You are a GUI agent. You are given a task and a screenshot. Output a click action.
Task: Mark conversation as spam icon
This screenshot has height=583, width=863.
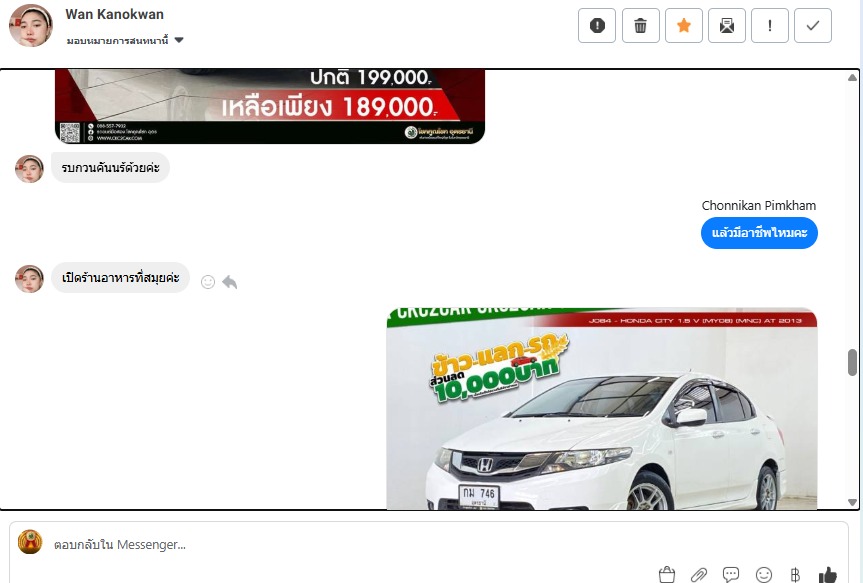tap(597, 25)
